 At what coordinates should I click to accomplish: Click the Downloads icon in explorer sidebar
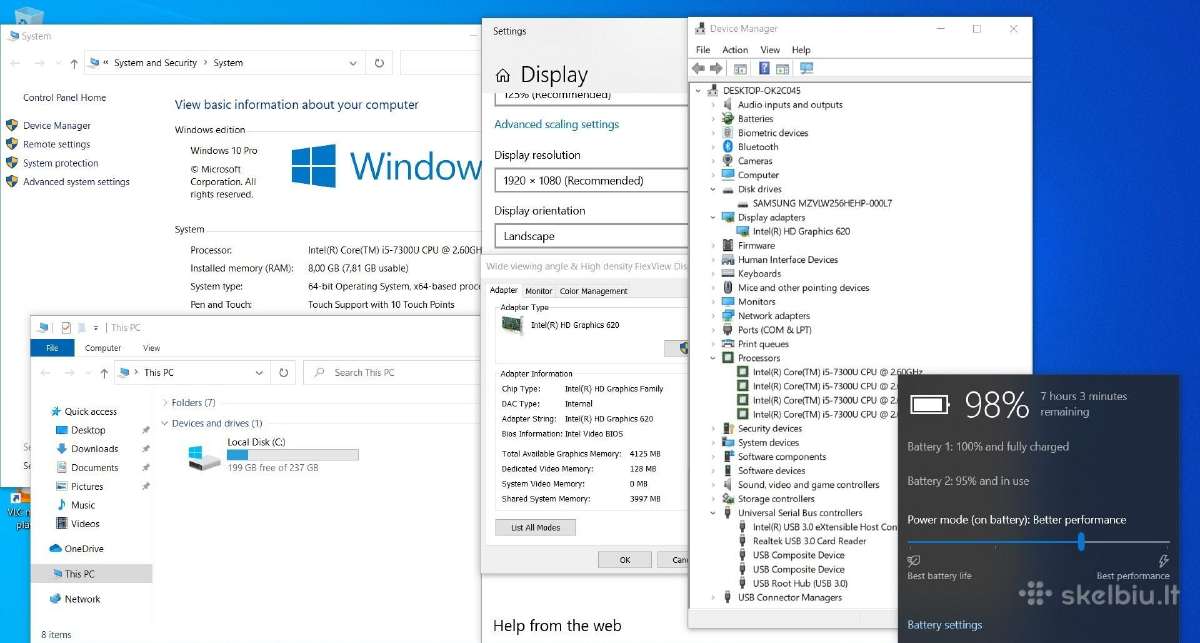(x=62, y=449)
